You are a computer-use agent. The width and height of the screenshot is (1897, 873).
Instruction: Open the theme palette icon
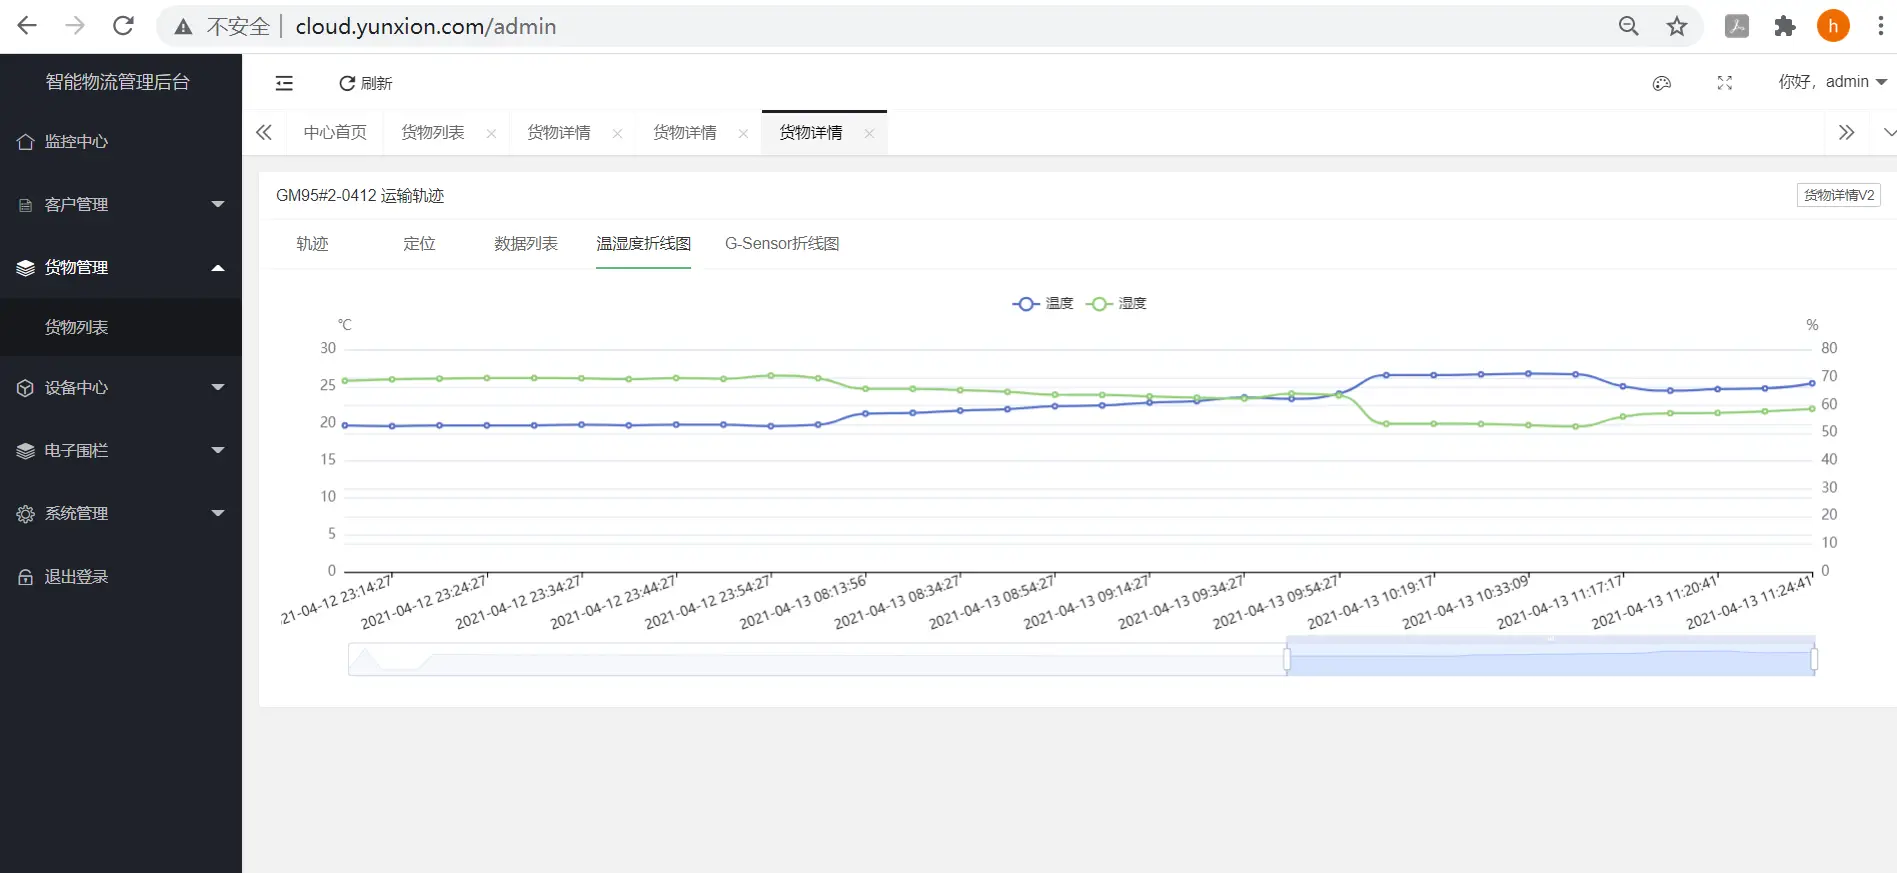click(1661, 83)
